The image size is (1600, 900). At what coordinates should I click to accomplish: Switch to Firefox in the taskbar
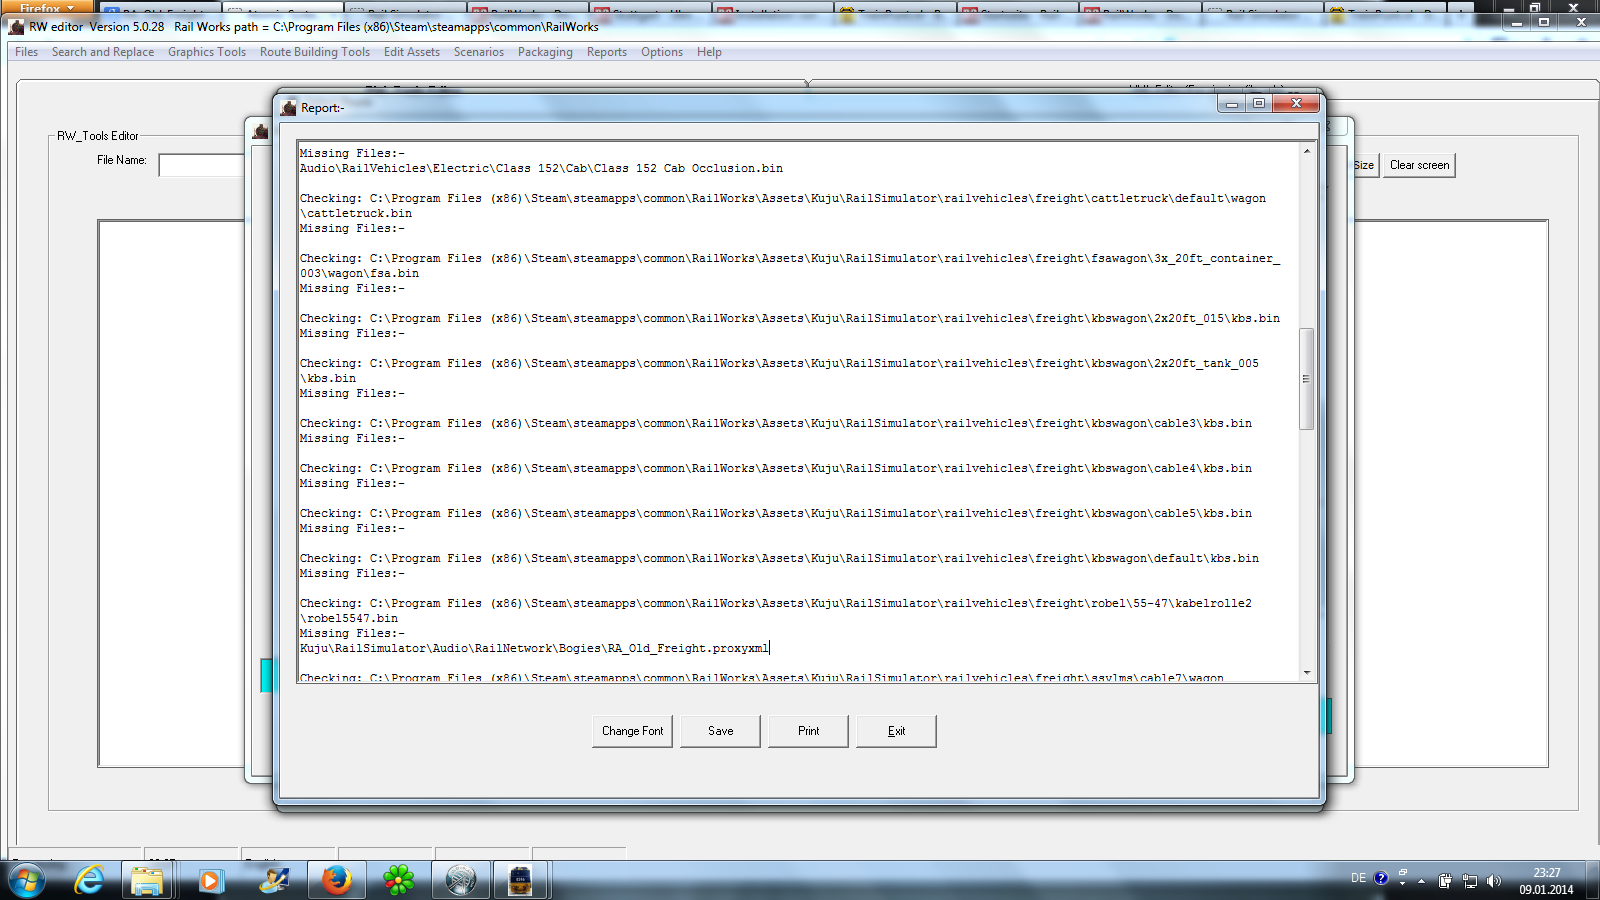[x=336, y=880]
